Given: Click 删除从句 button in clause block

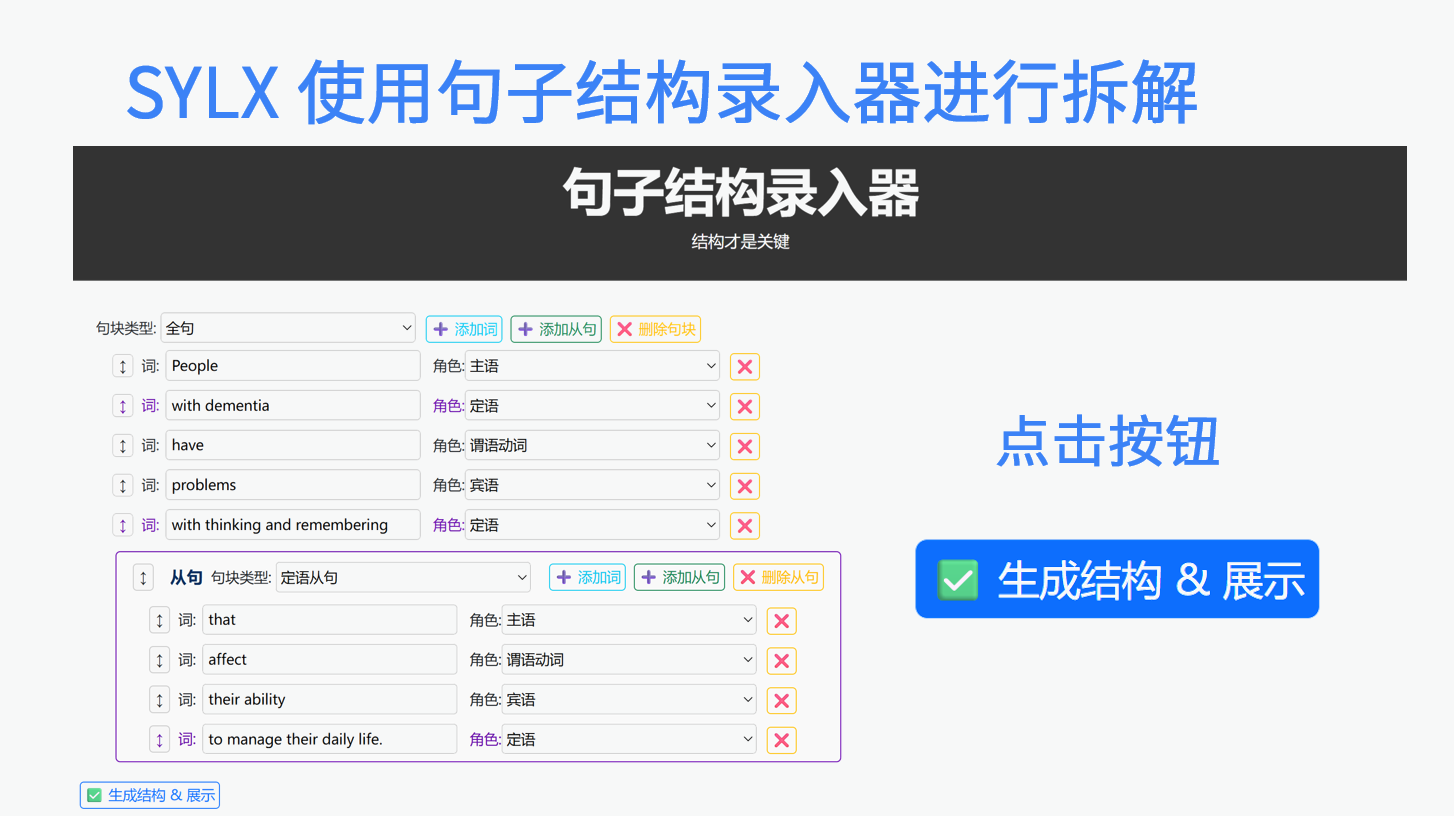Looking at the screenshot, I should (778, 577).
